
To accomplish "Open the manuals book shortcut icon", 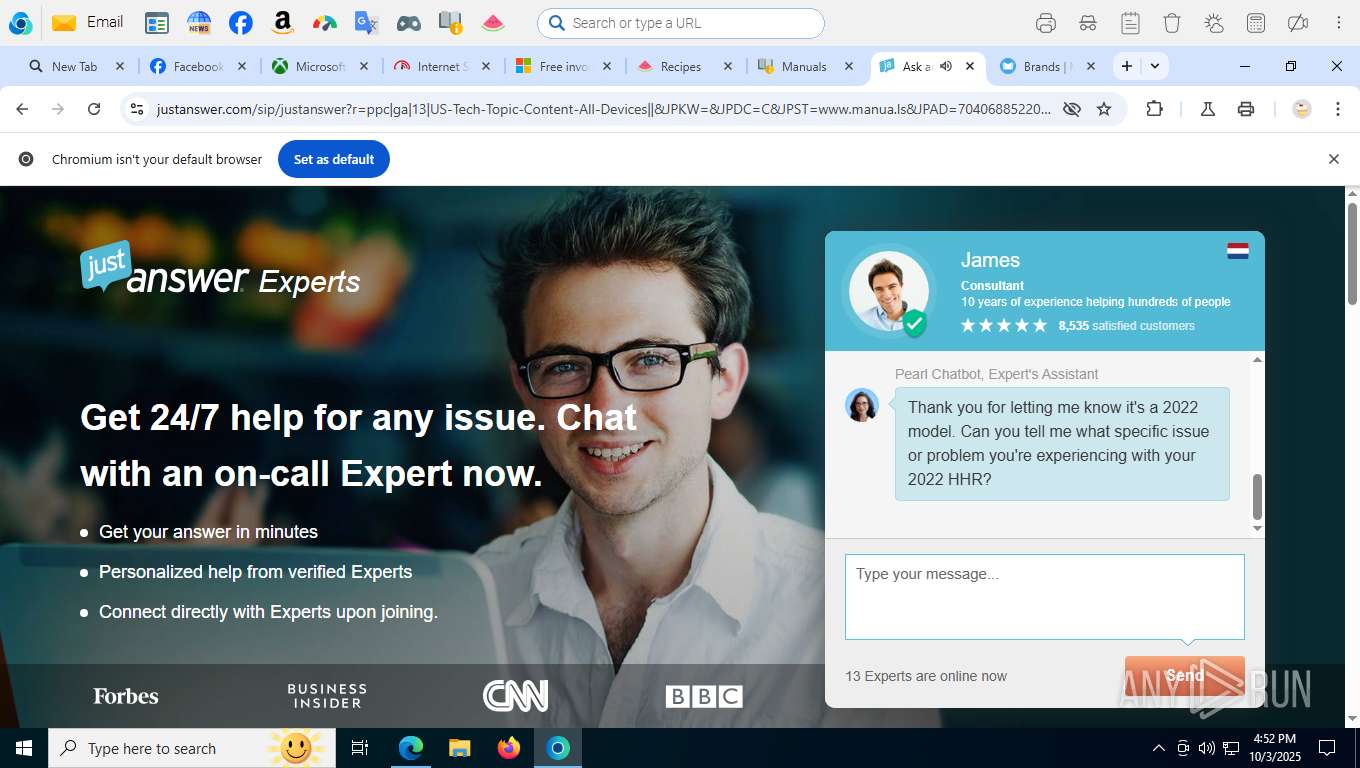I will tap(450, 23).
